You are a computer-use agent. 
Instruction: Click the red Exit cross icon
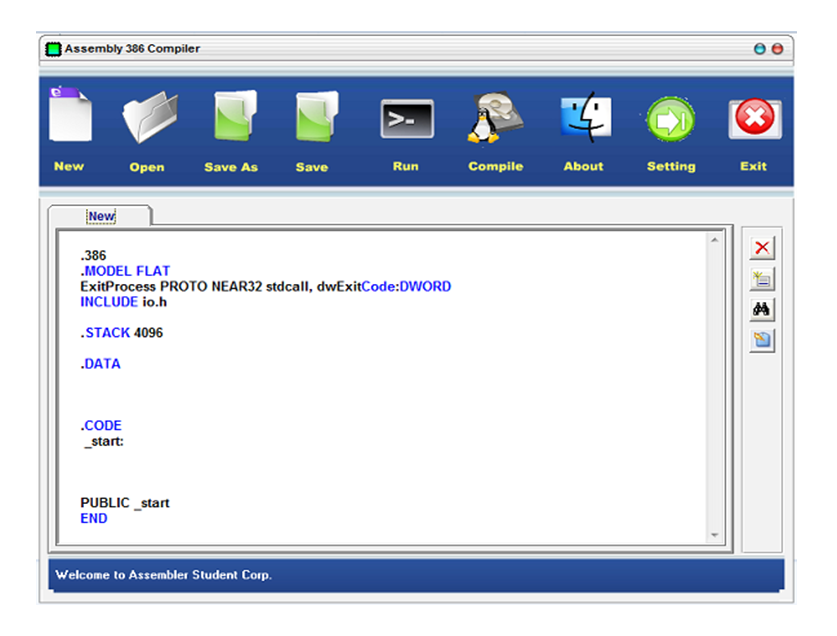coord(755,119)
